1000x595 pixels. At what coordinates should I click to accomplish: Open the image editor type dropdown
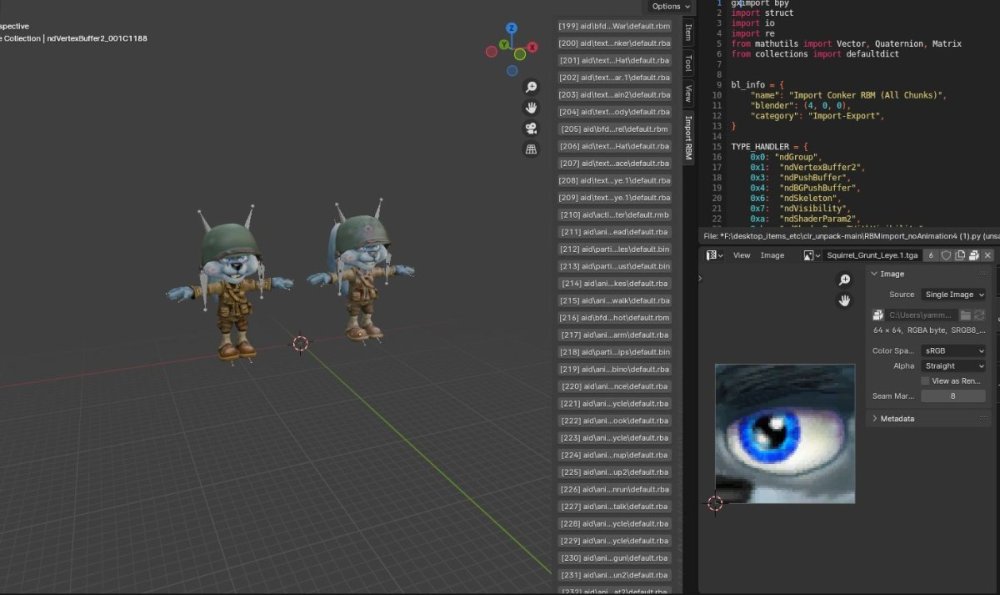[x=714, y=255]
